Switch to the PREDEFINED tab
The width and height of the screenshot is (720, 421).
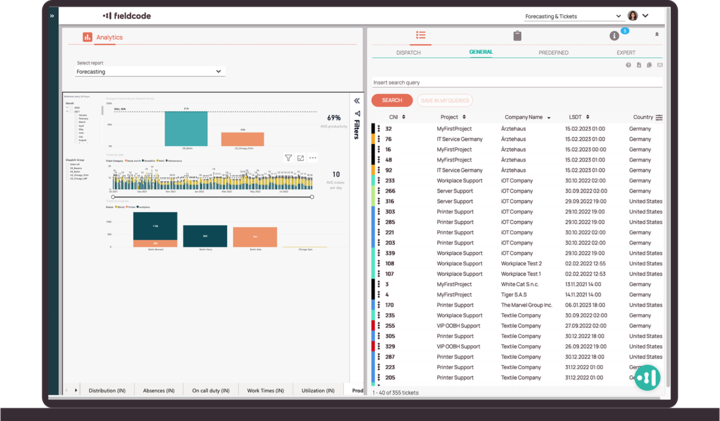click(553, 52)
